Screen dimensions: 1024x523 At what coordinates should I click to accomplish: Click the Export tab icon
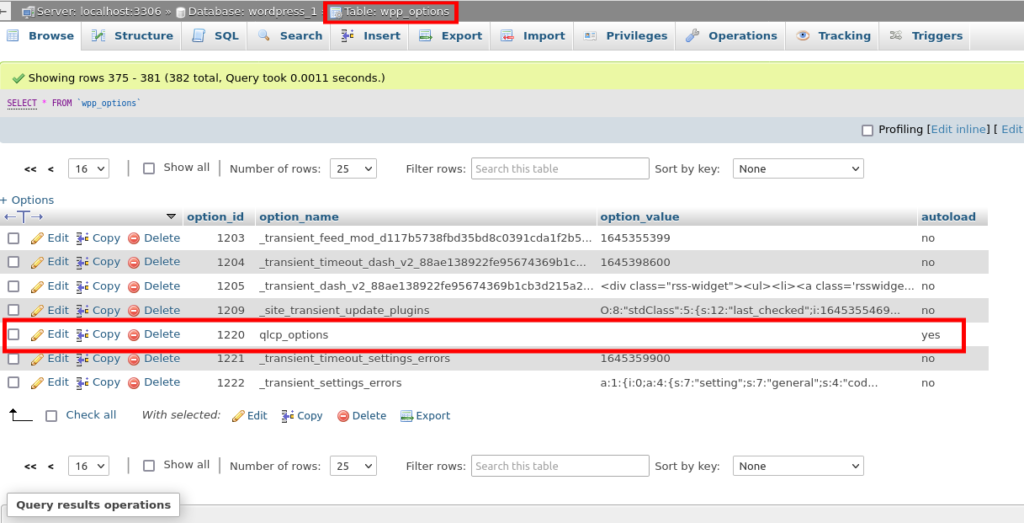tap(426, 36)
